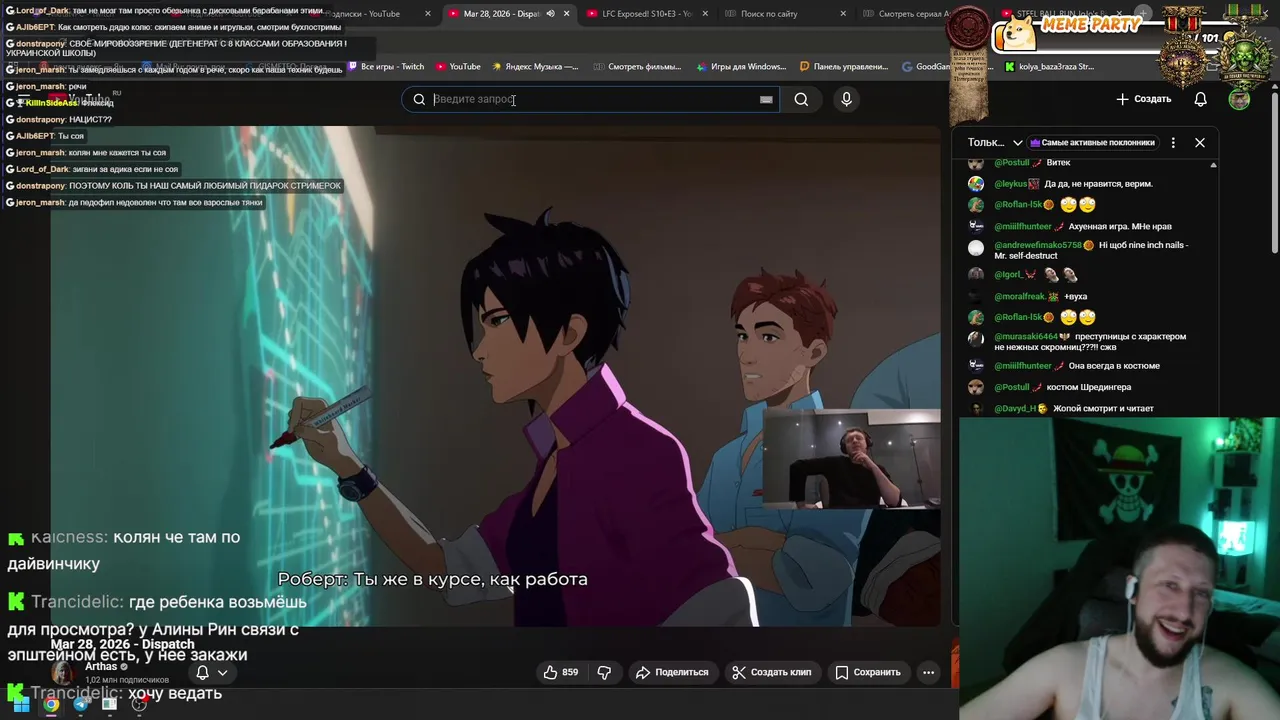Open the Arthas channel avatar
Screen dimensions: 1280x720
pos(62,673)
